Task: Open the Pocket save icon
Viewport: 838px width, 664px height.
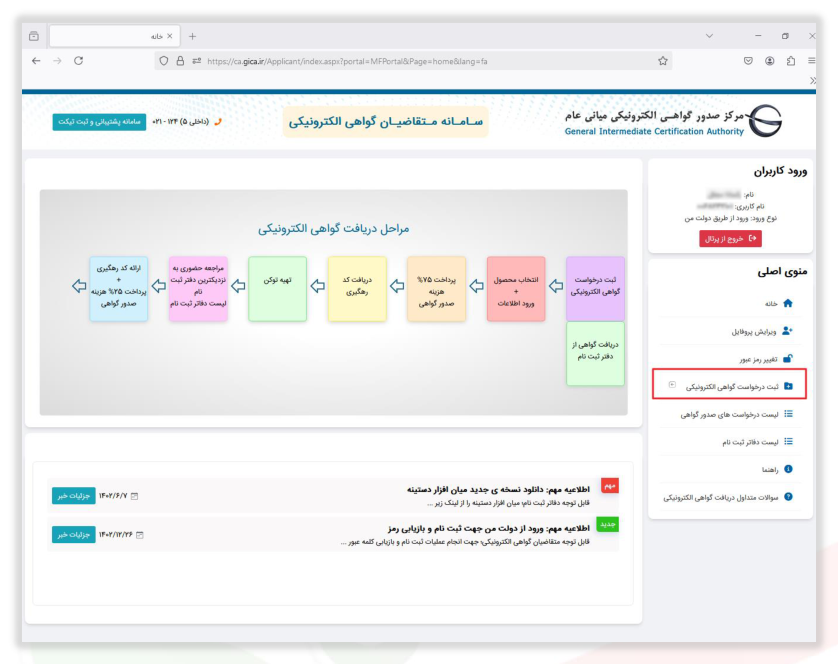Action: click(748, 61)
